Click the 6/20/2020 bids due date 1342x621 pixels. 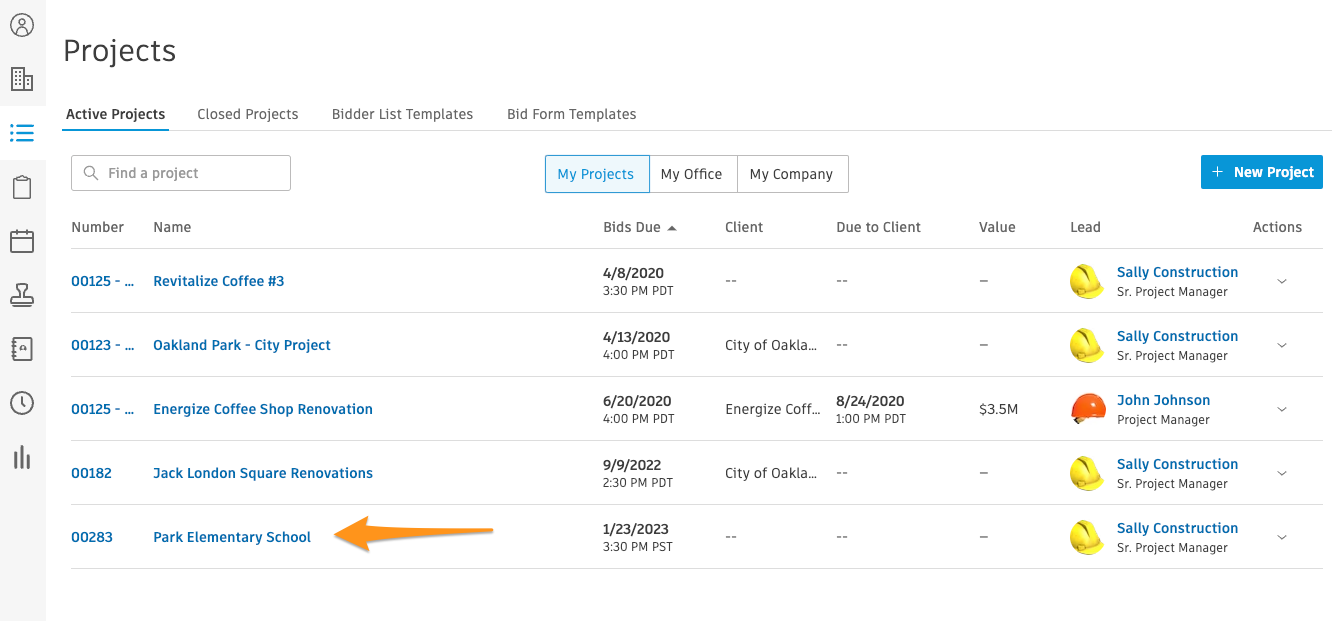point(638,400)
